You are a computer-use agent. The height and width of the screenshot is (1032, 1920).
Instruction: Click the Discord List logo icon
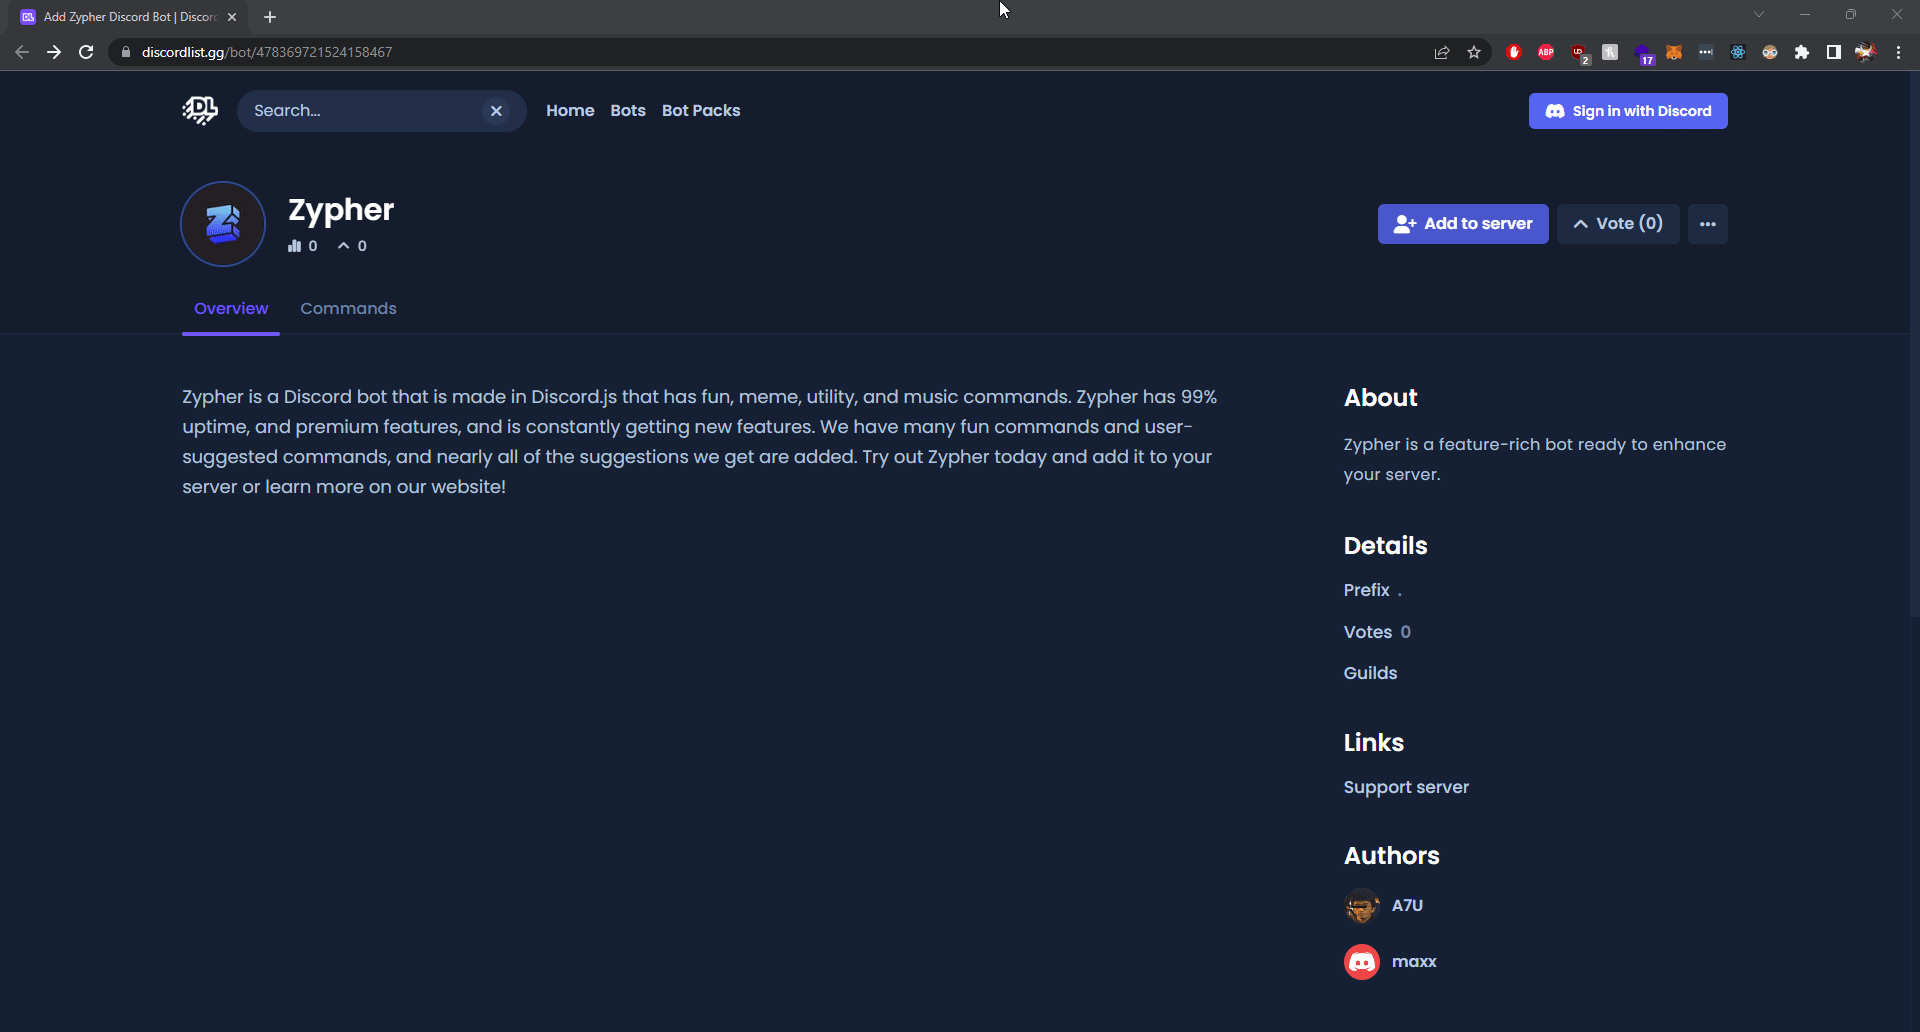click(x=199, y=110)
